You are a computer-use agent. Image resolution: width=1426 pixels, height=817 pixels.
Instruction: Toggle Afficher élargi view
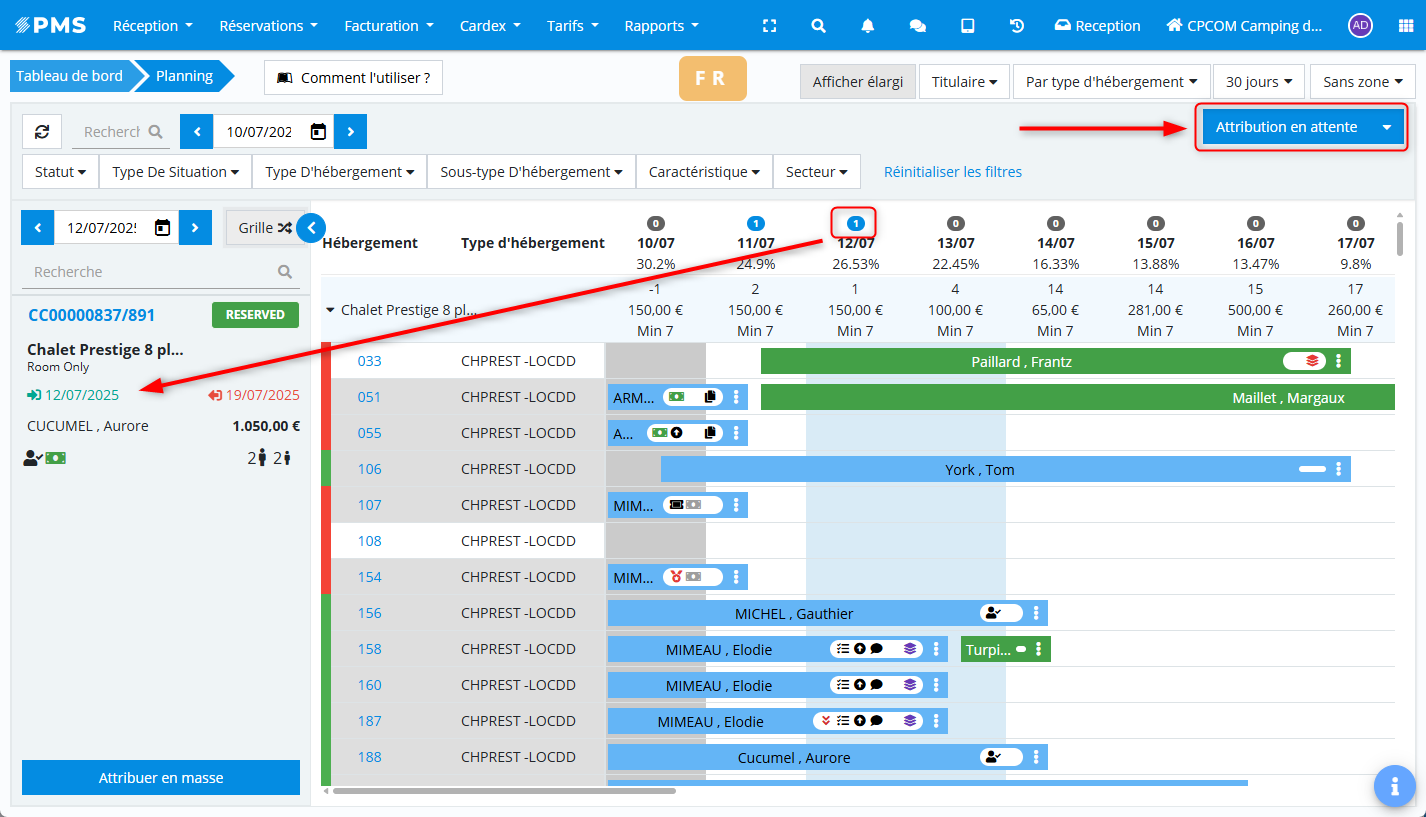coord(857,82)
